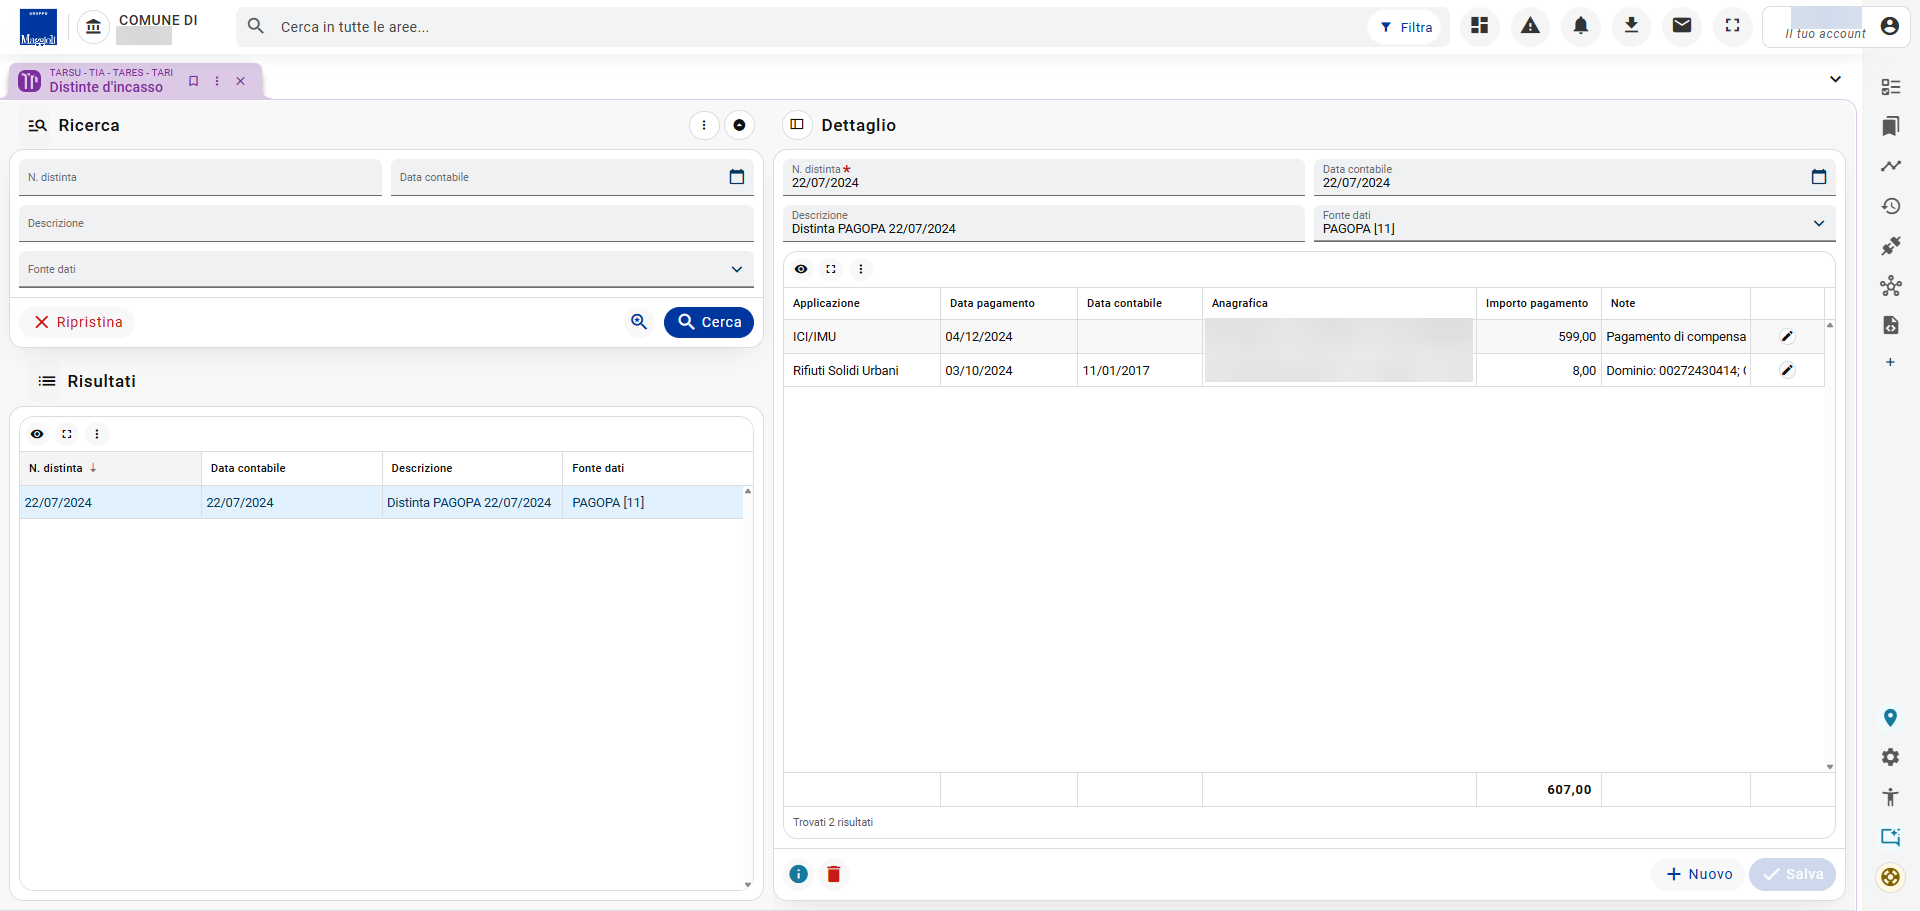Show info with blue info icon

coord(798,874)
